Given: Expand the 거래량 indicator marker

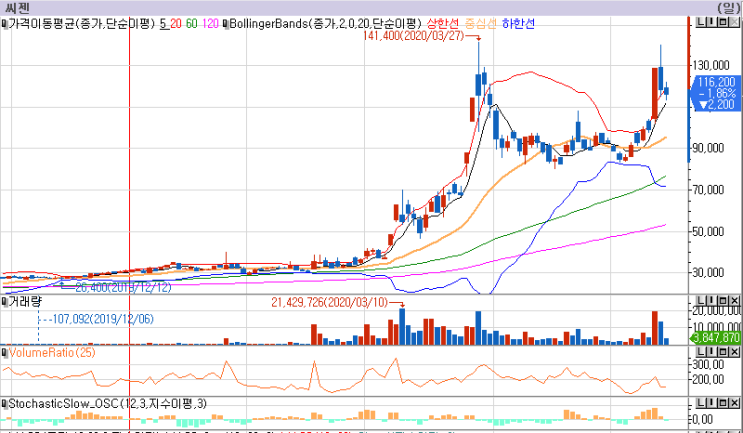Looking at the screenshot, I should tap(5, 301).
